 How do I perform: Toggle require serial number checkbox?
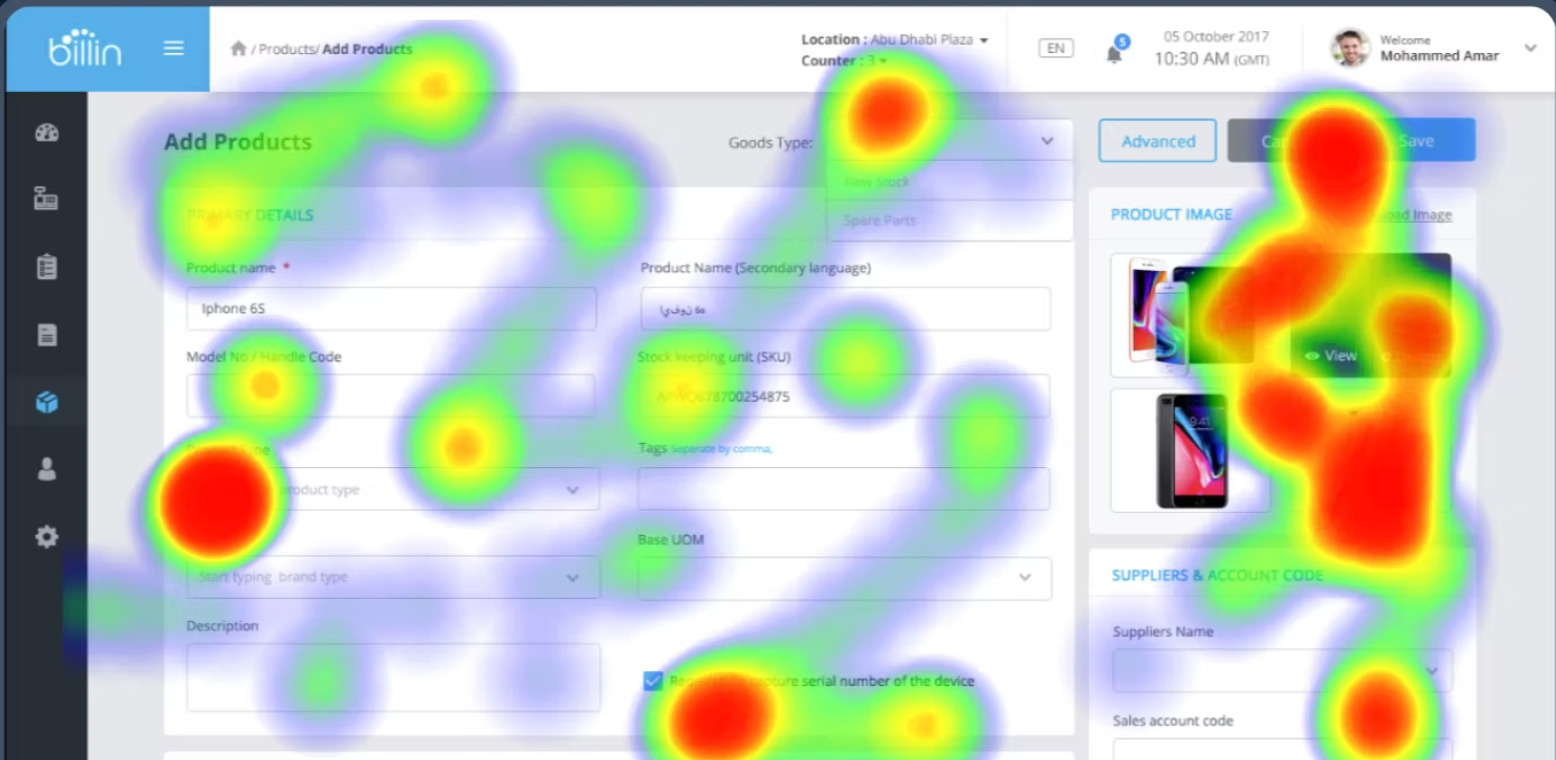click(x=653, y=681)
